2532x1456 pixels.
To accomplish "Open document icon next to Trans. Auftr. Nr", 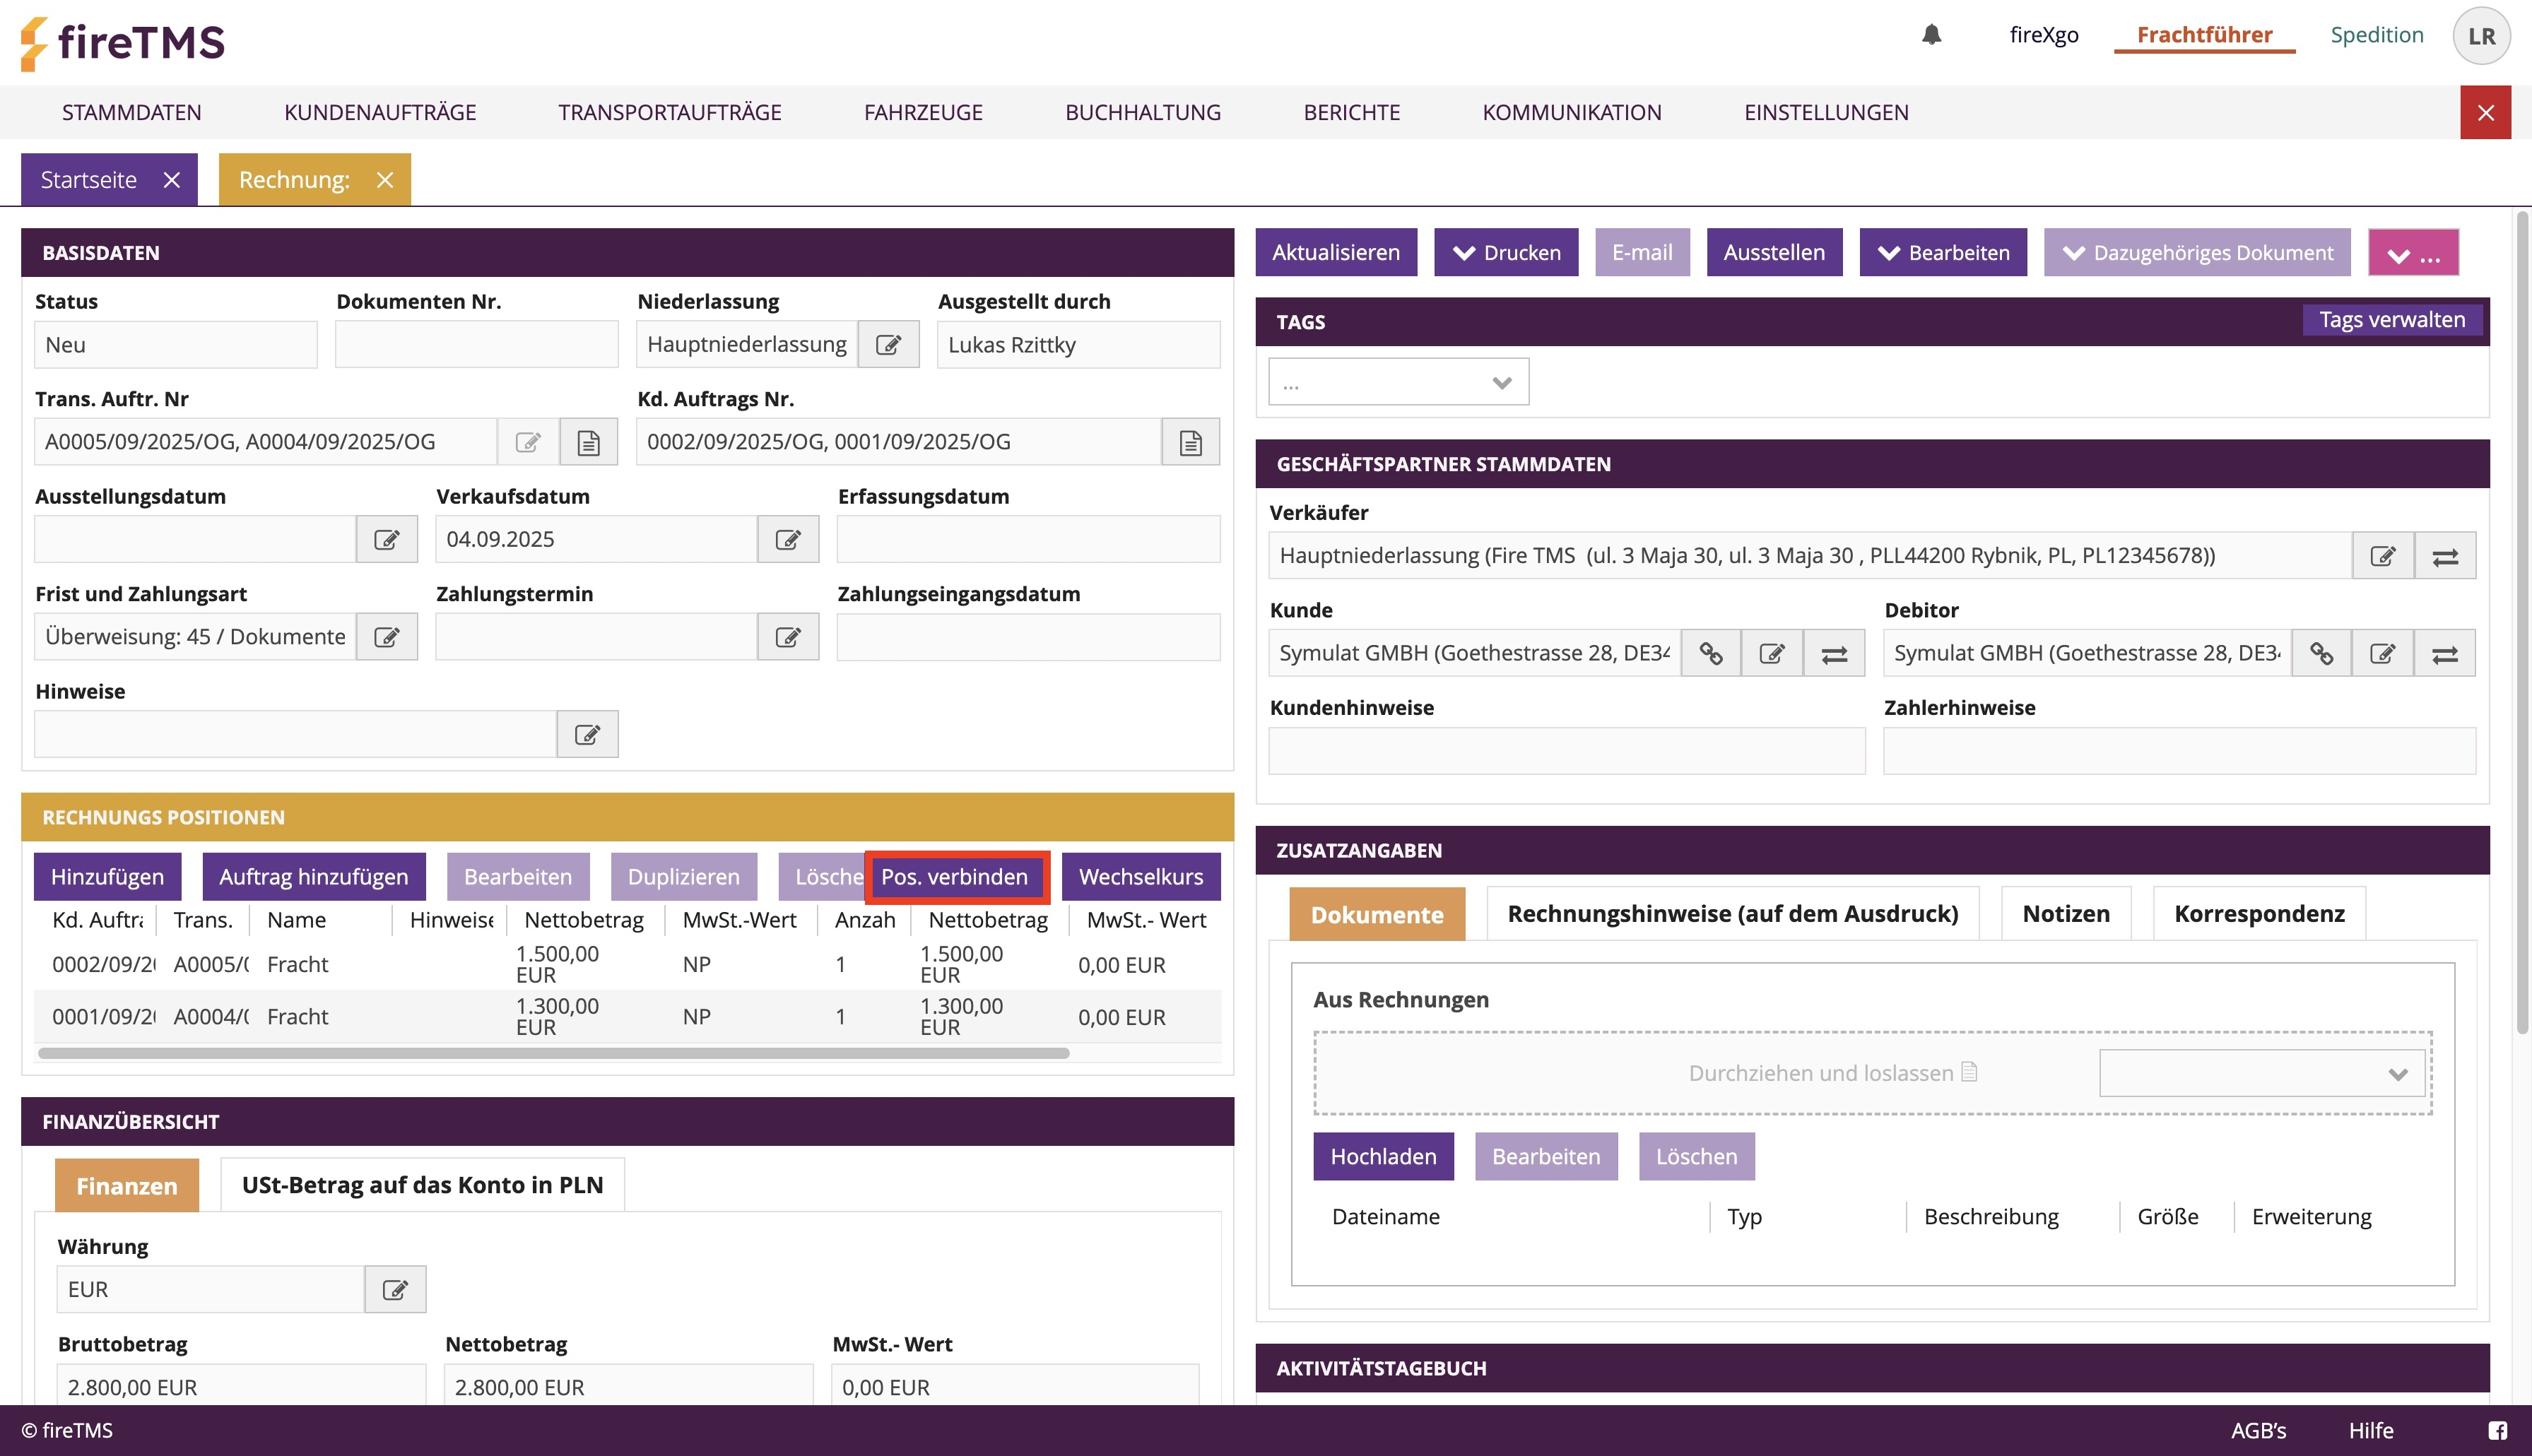I will (x=588, y=442).
